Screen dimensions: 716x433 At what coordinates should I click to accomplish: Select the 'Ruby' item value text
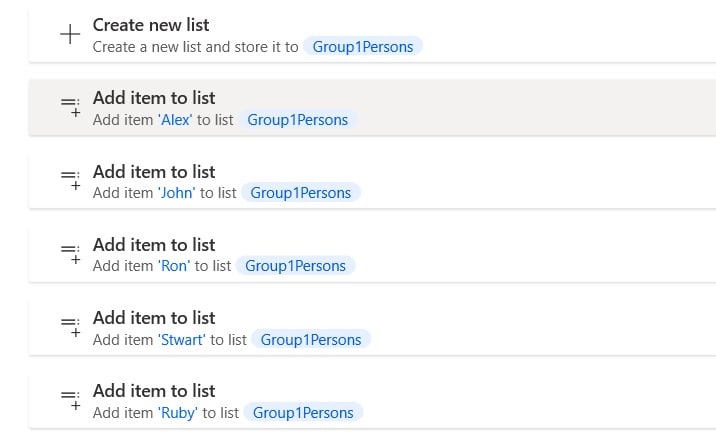pyautogui.click(x=178, y=413)
